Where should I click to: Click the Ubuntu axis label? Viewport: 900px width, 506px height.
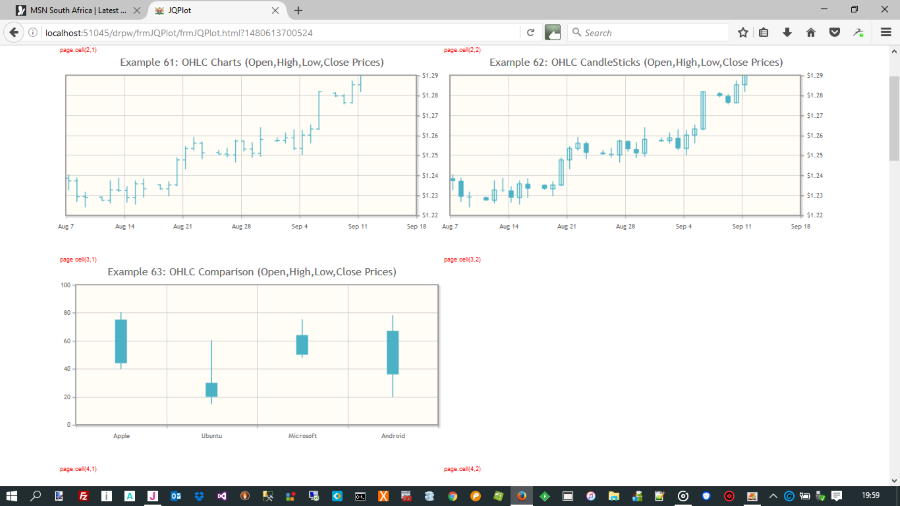212,436
